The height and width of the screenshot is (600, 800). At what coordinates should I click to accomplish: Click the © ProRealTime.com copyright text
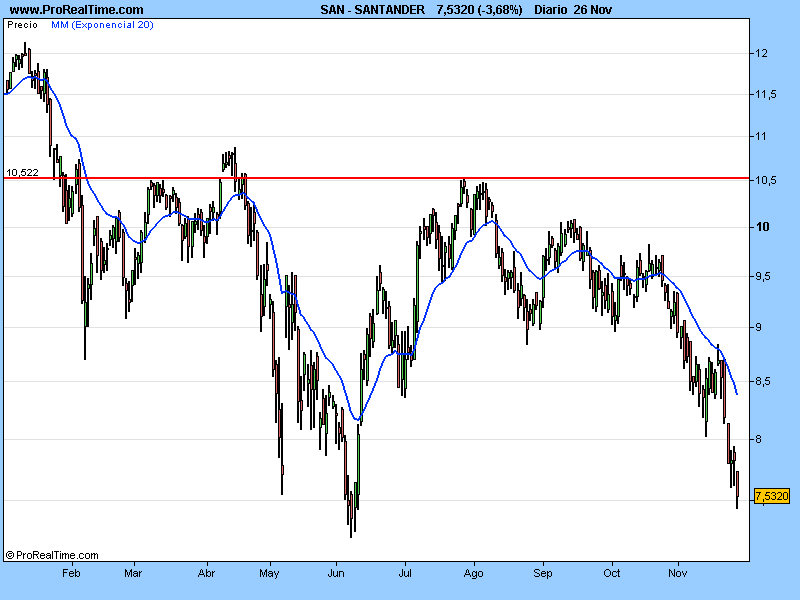[52, 555]
